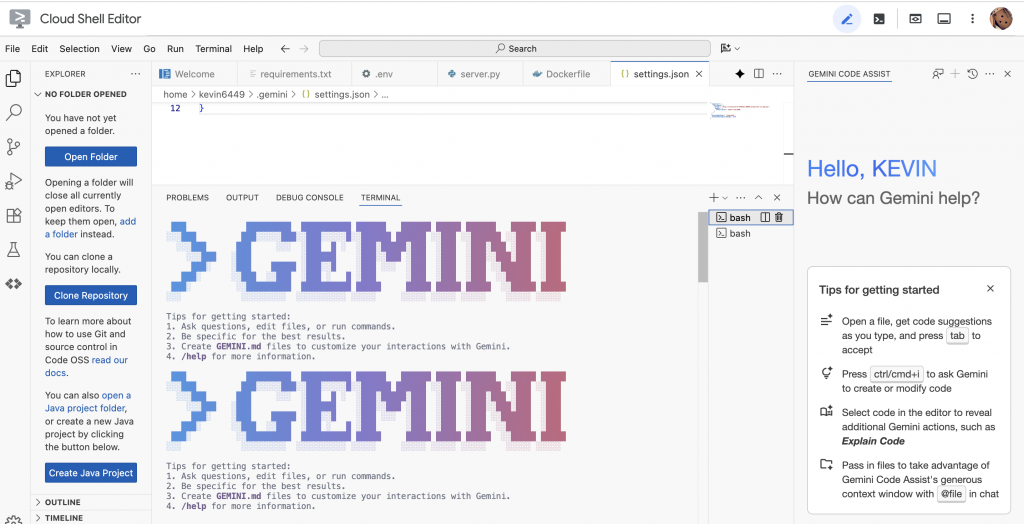Click the Open Editor pencil button
Image resolution: width=1024 pixels, height=524 pixels.
(x=847, y=19)
